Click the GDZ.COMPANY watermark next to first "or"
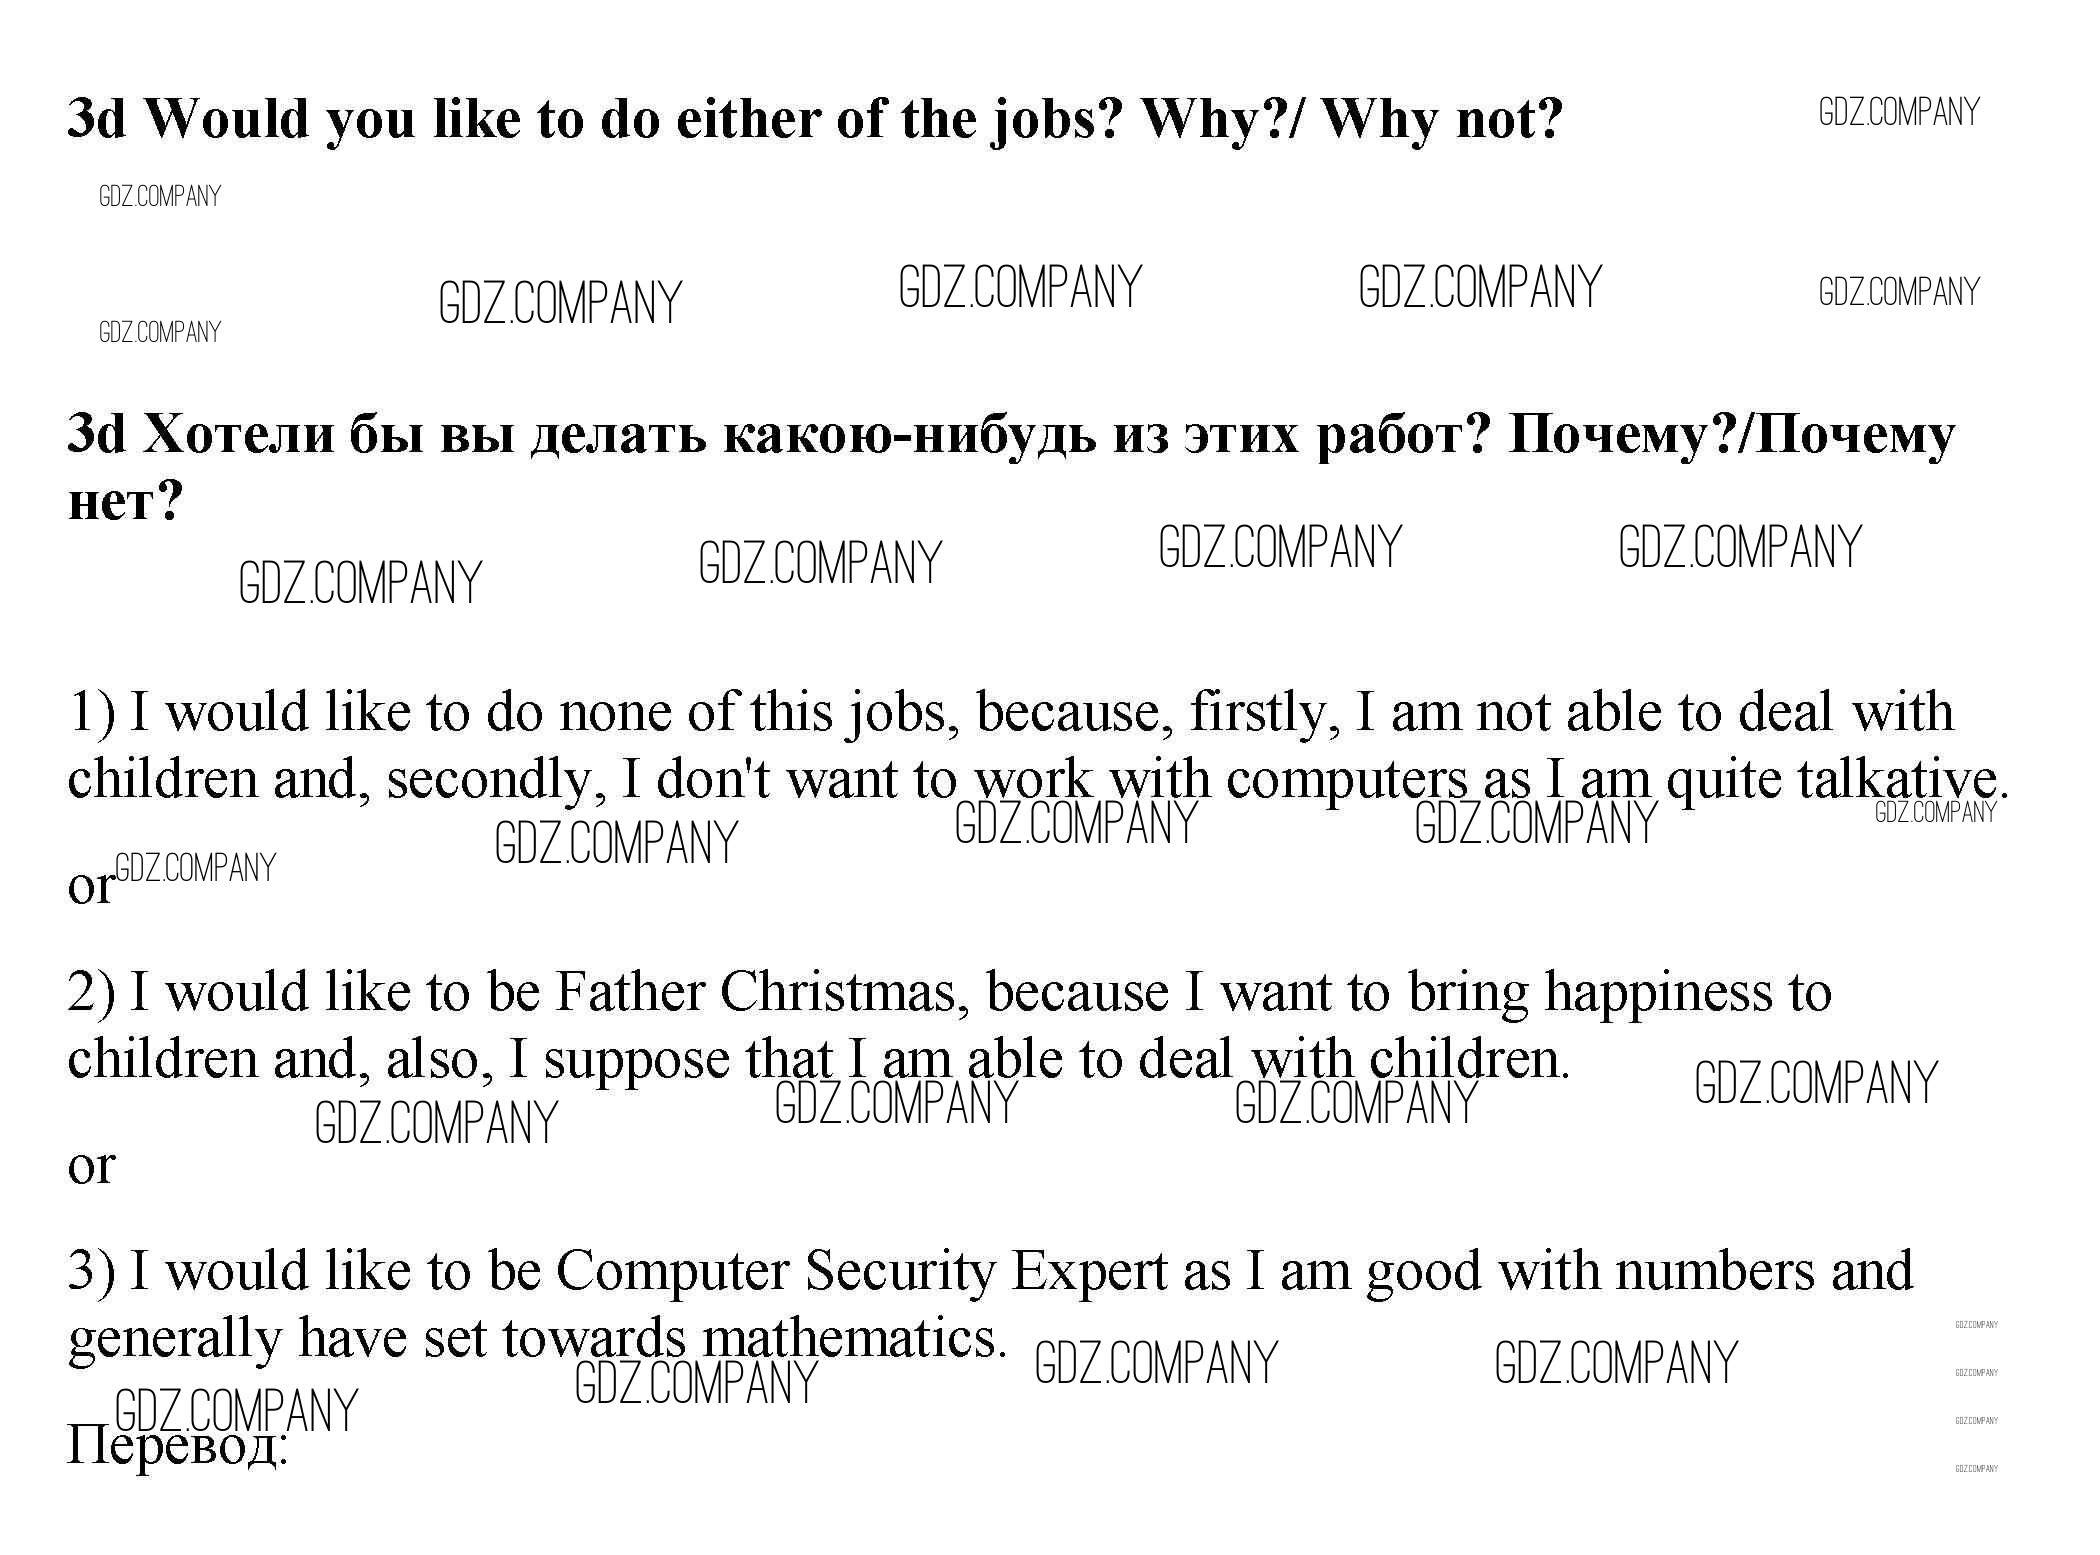The image size is (2100, 1555). click(195, 868)
